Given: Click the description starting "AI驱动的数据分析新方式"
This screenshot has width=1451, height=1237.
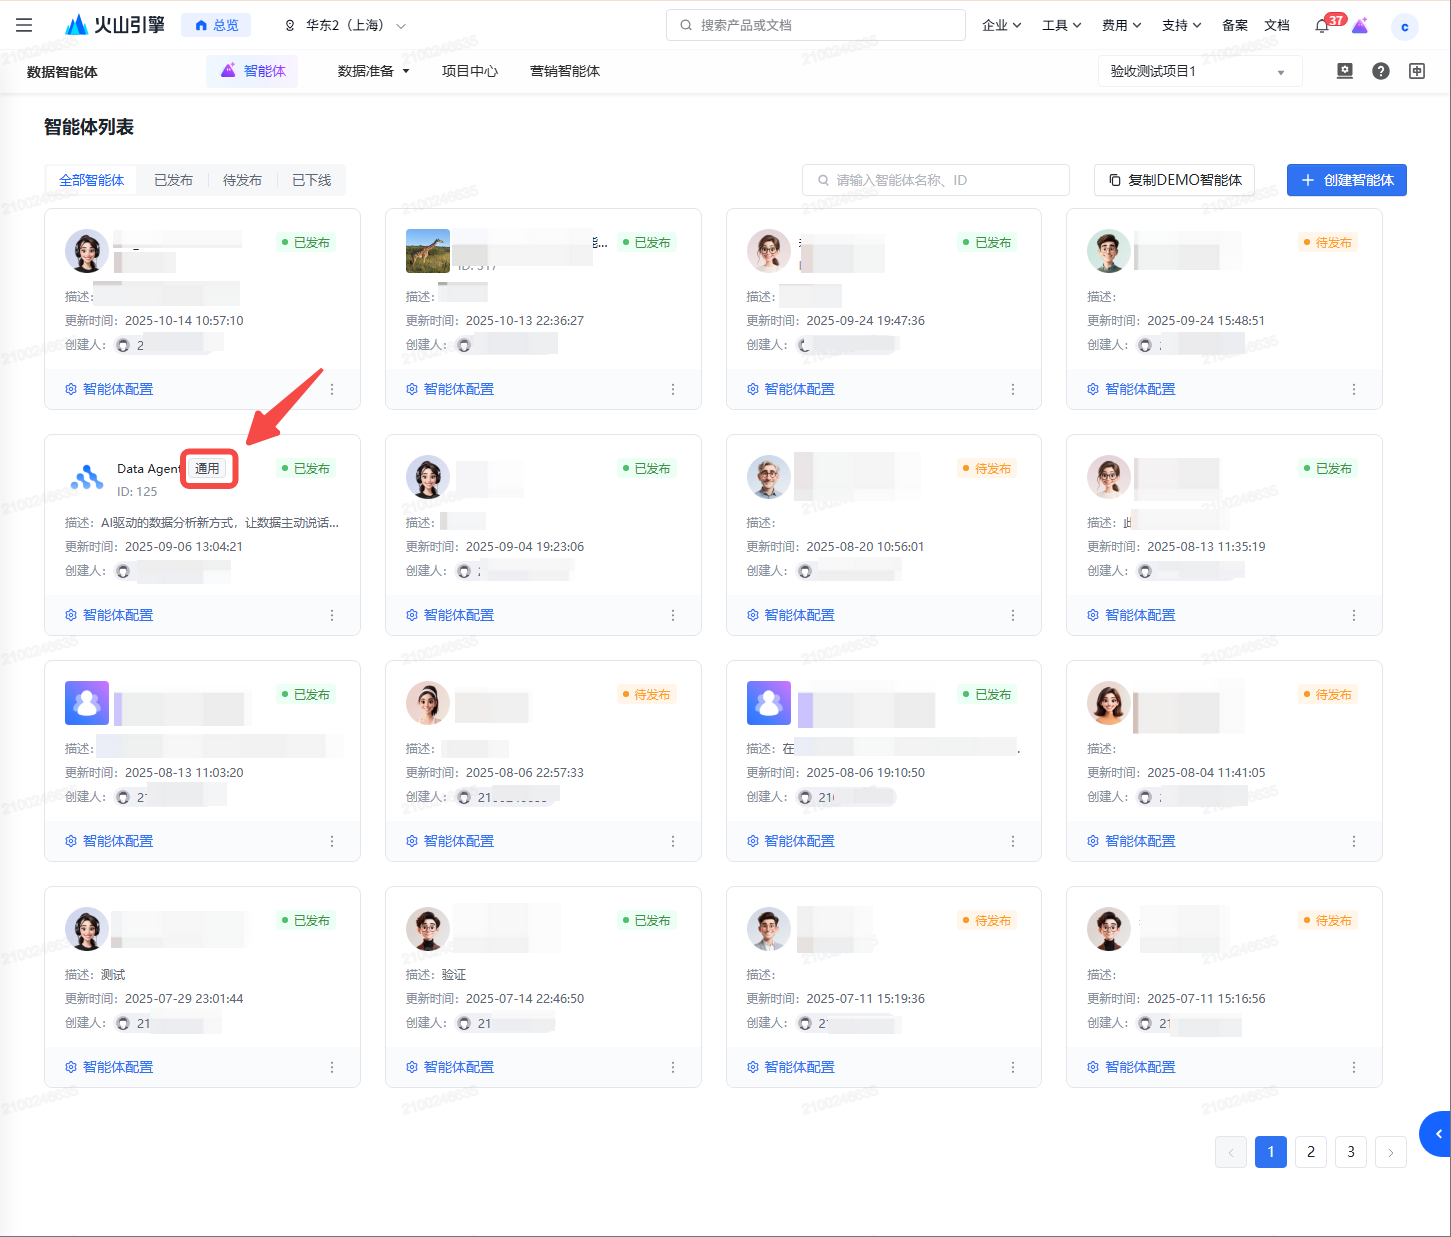Looking at the screenshot, I should (x=220, y=522).
